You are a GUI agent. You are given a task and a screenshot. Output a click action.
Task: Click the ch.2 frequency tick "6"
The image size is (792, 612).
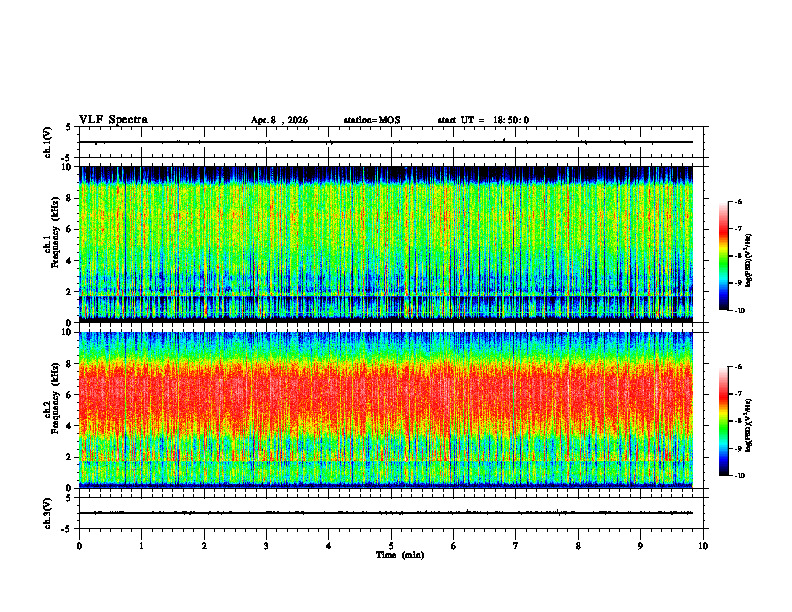pyautogui.click(x=70, y=395)
